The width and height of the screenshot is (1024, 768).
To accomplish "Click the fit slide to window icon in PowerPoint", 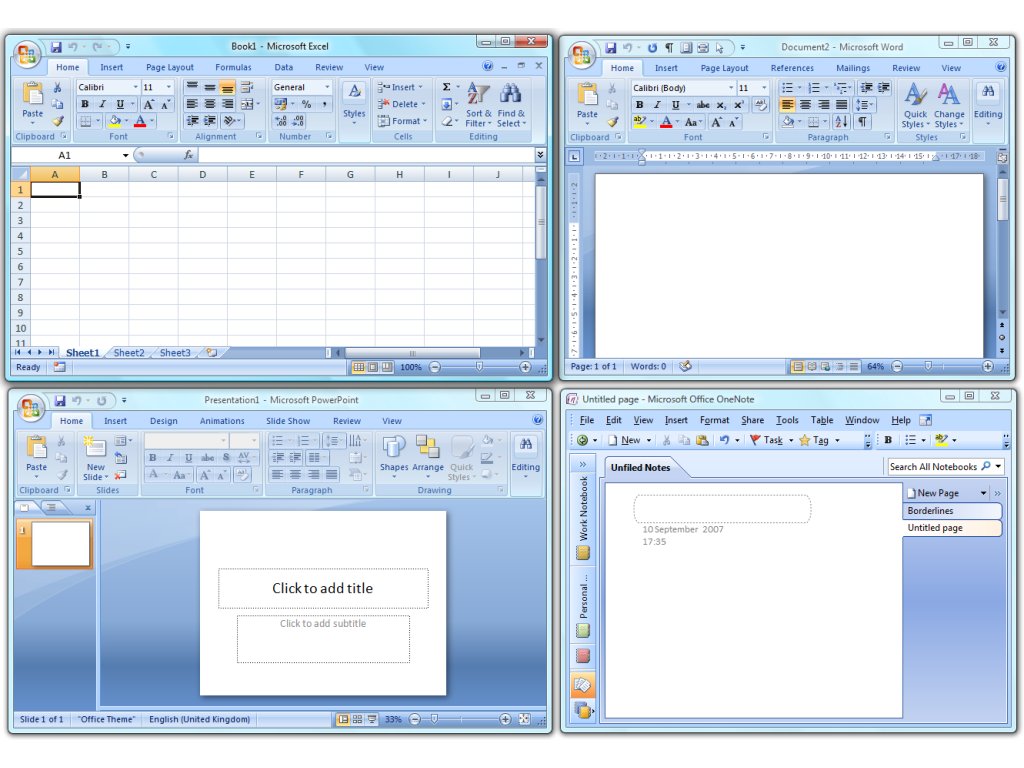I will coord(524,719).
